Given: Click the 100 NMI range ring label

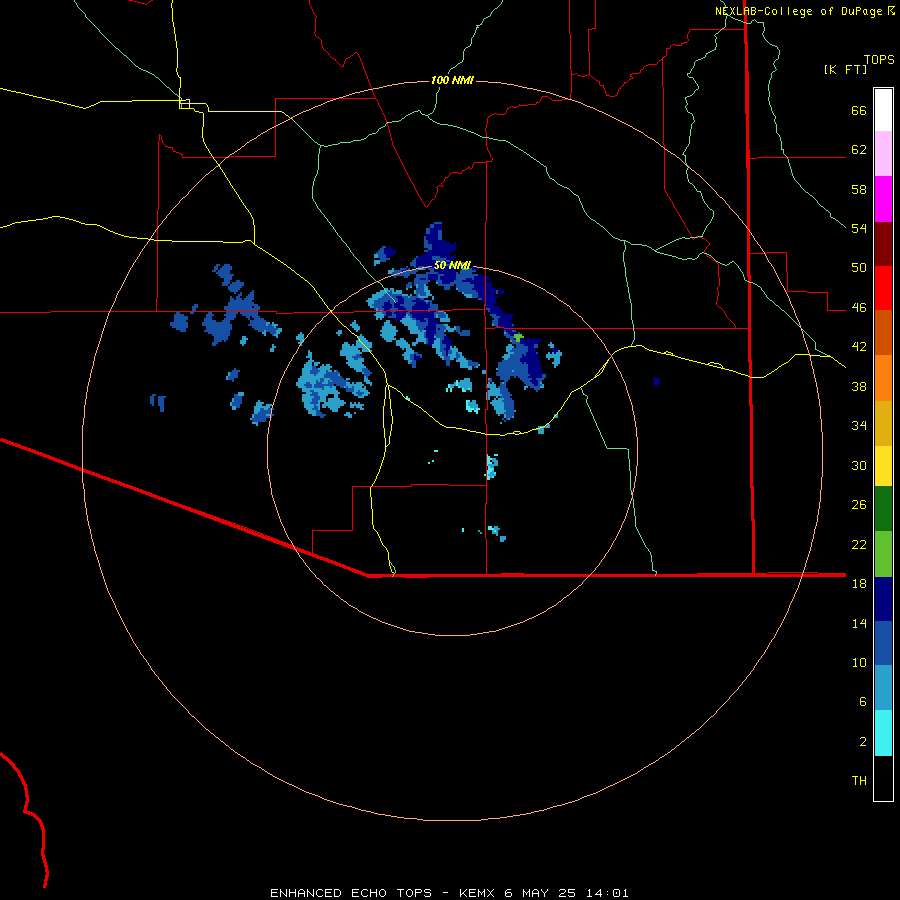Looking at the screenshot, I should point(452,80).
